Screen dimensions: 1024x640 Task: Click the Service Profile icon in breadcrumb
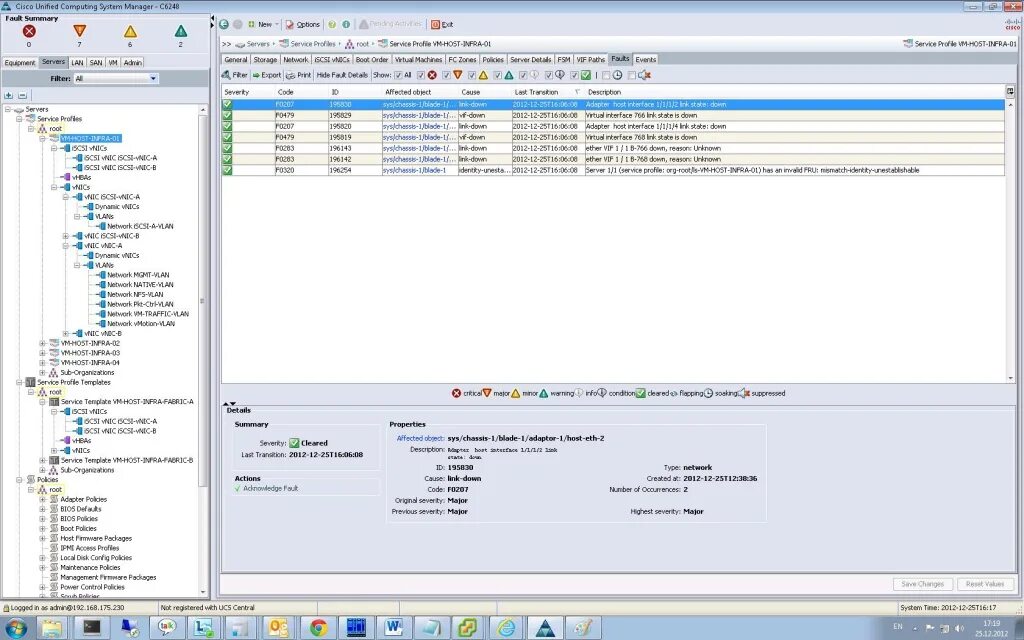pyautogui.click(x=382, y=44)
